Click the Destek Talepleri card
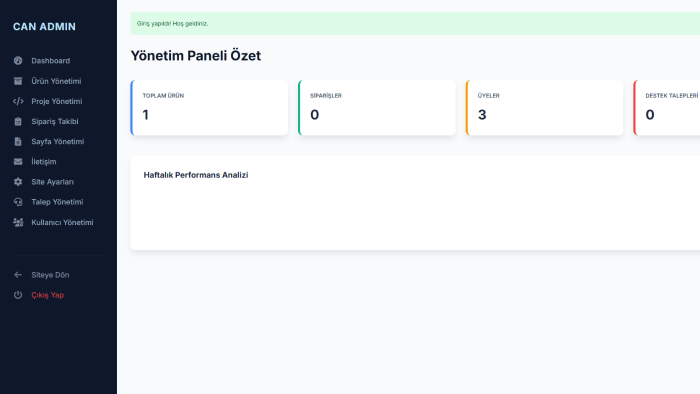The width and height of the screenshot is (700, 394). 667,108
